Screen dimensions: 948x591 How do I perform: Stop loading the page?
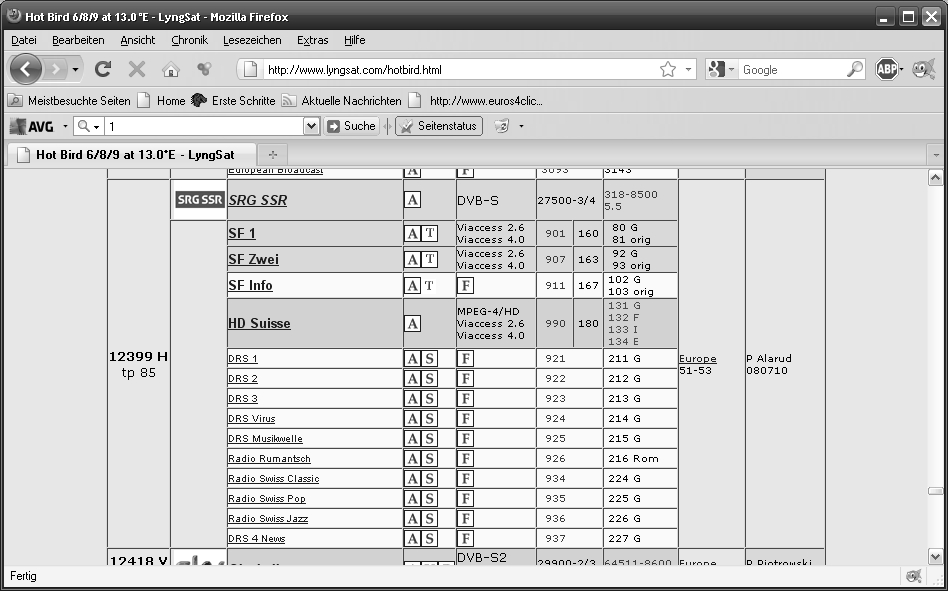(x=137, y=69)
